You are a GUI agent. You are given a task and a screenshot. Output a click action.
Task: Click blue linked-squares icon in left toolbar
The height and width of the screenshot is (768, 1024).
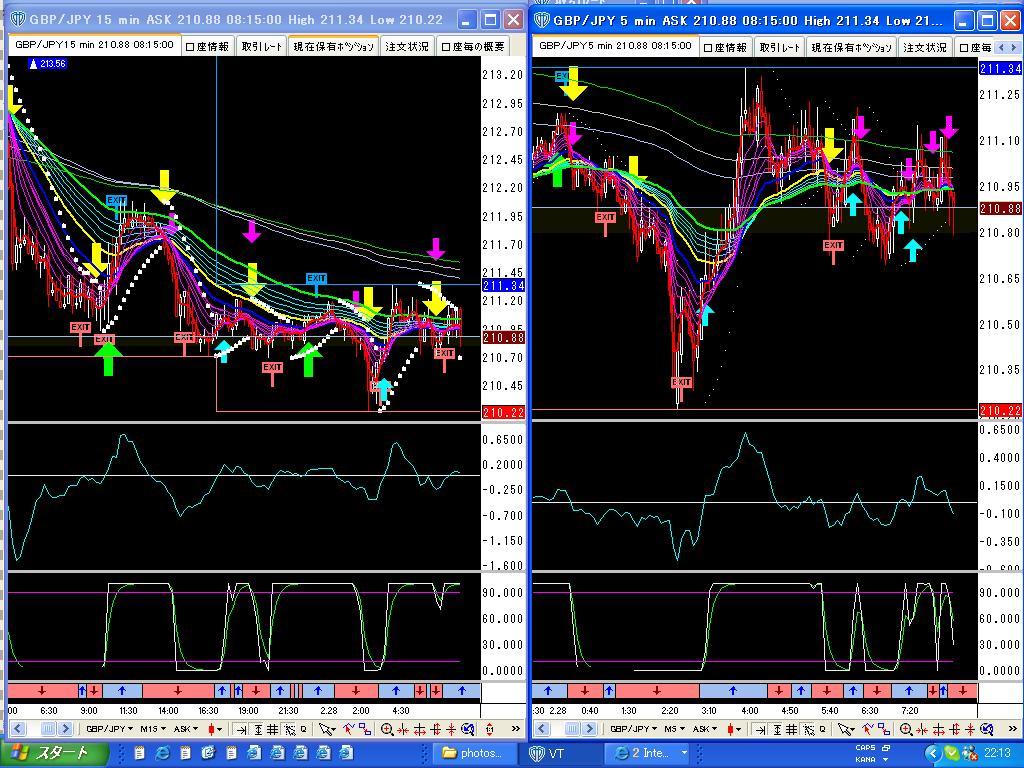click(366, 729)
